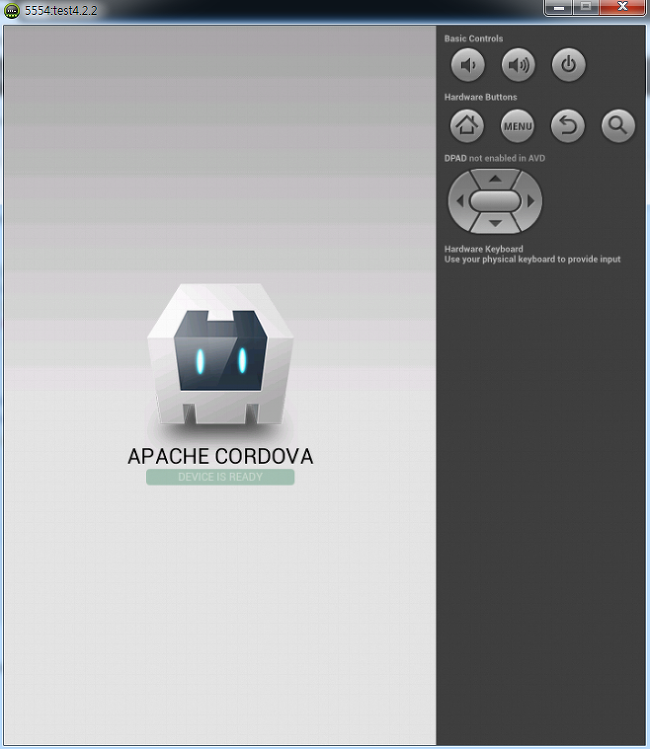The image size is (650, 749).
Task: Click the DPAD left arrow
Action: pos(459,201)
